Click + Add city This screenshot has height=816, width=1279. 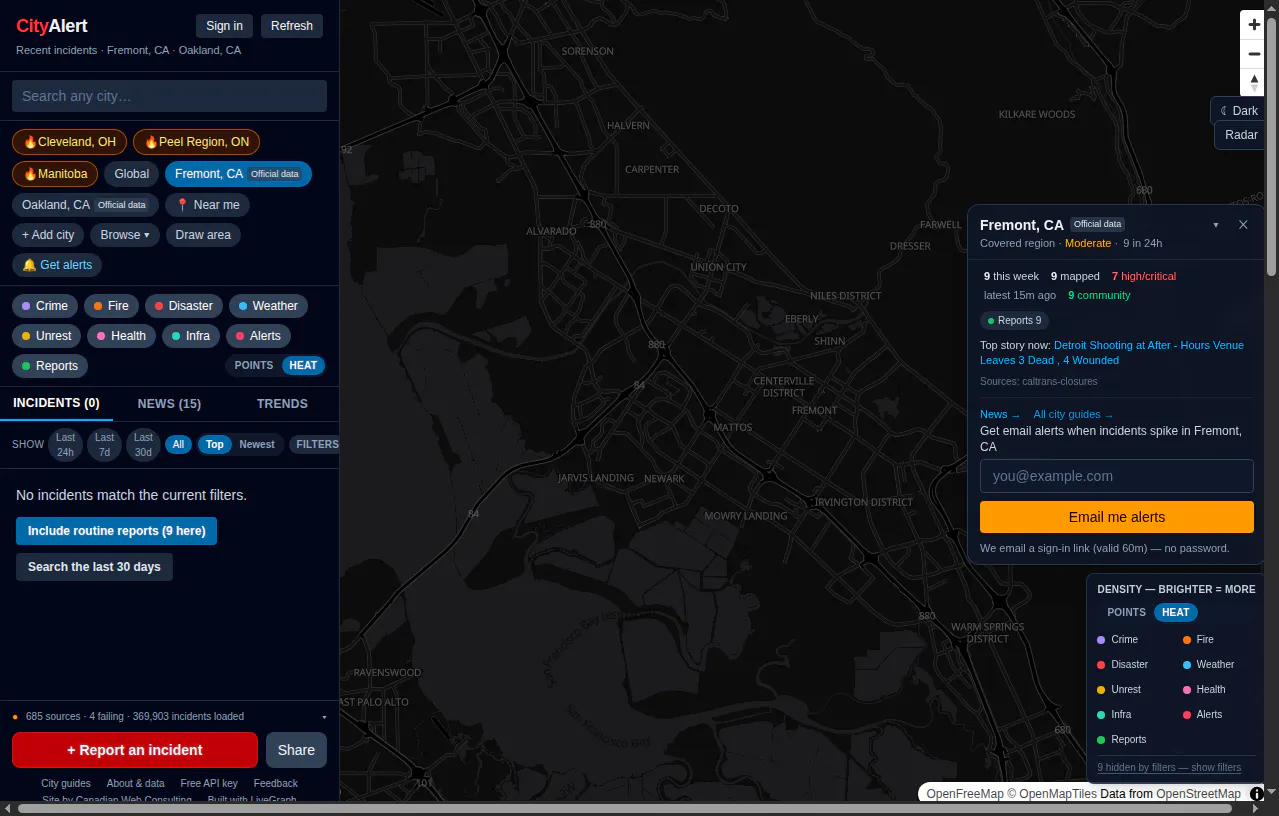(x=48, y=235)
